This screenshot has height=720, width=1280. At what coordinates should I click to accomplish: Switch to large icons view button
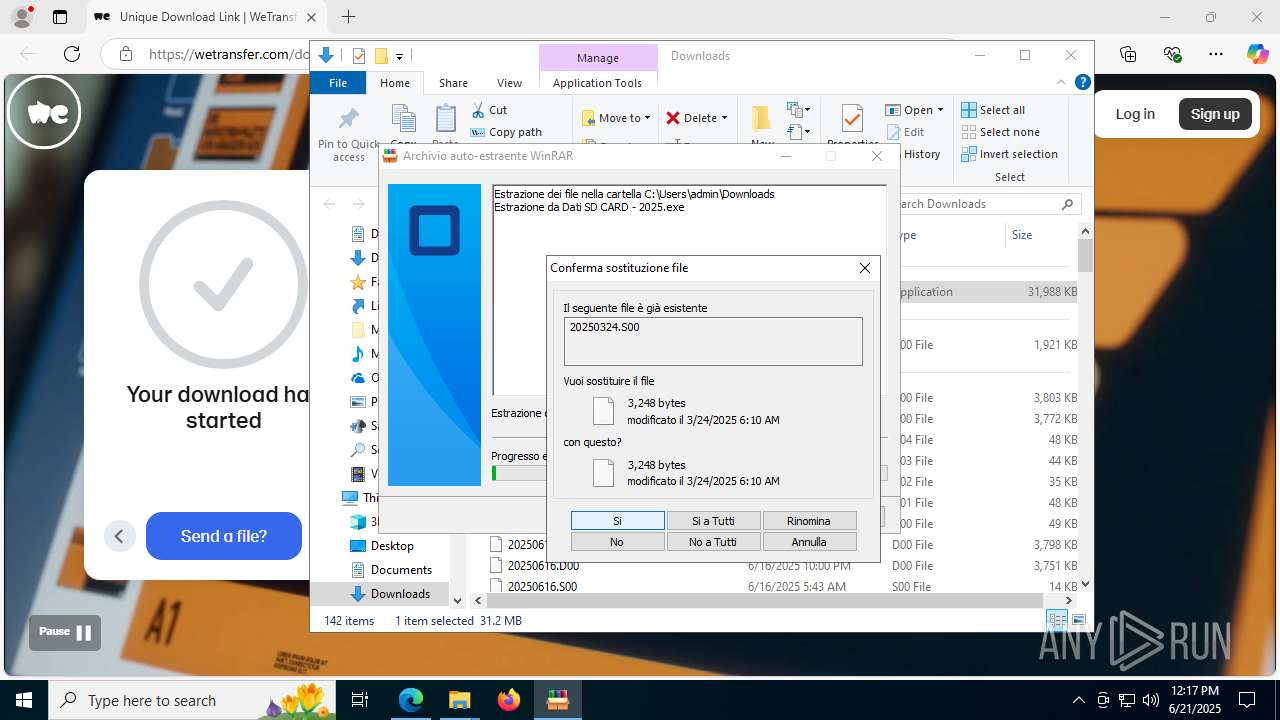pyautogui.click(x=1079, y=621)
